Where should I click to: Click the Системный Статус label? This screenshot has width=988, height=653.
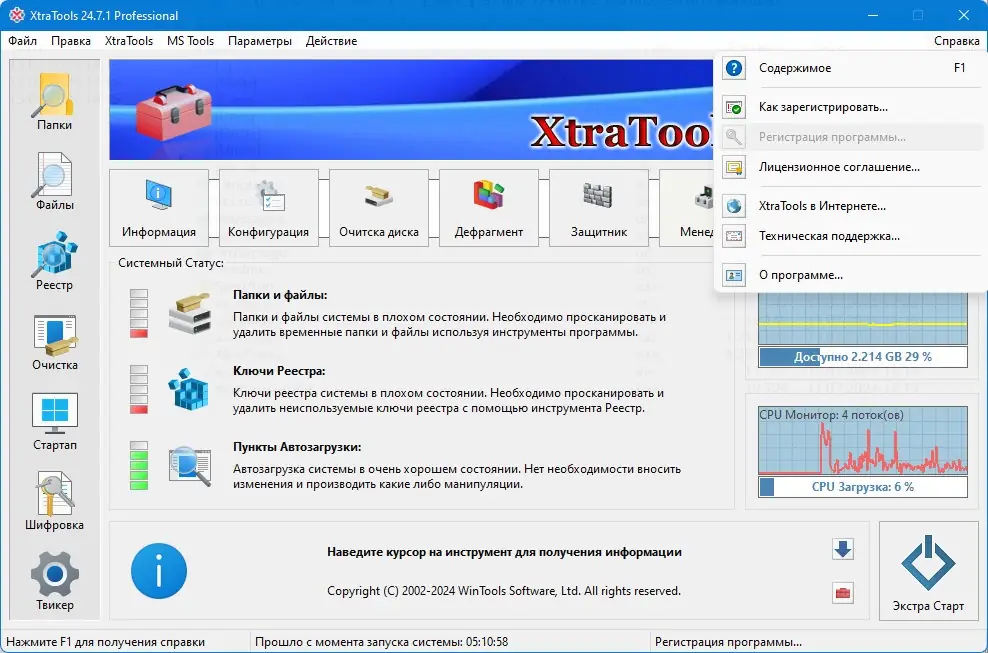(171, 263)
